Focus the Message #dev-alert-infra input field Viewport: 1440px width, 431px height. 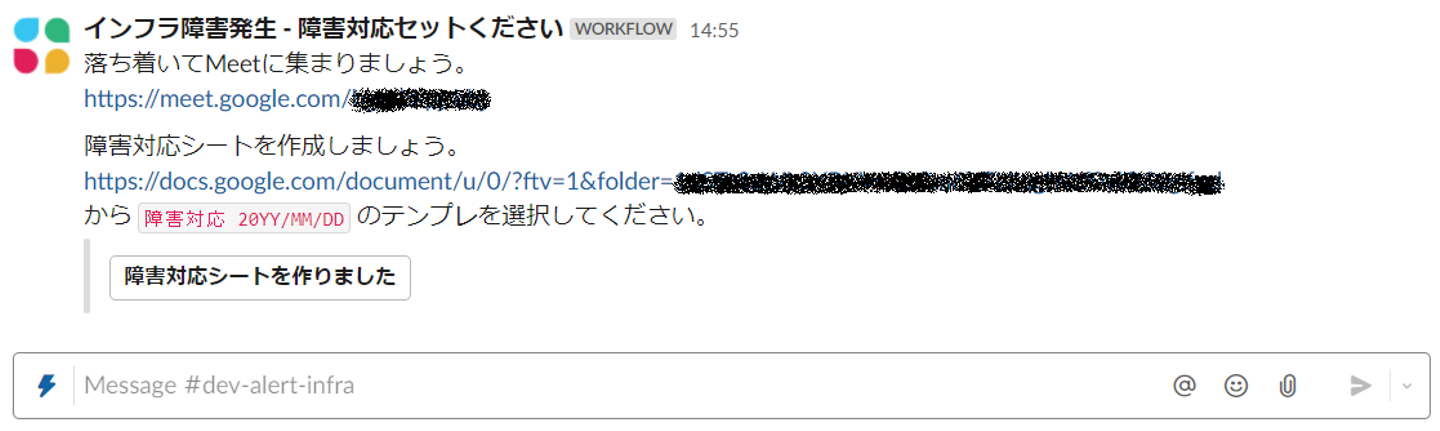(620, 385)
